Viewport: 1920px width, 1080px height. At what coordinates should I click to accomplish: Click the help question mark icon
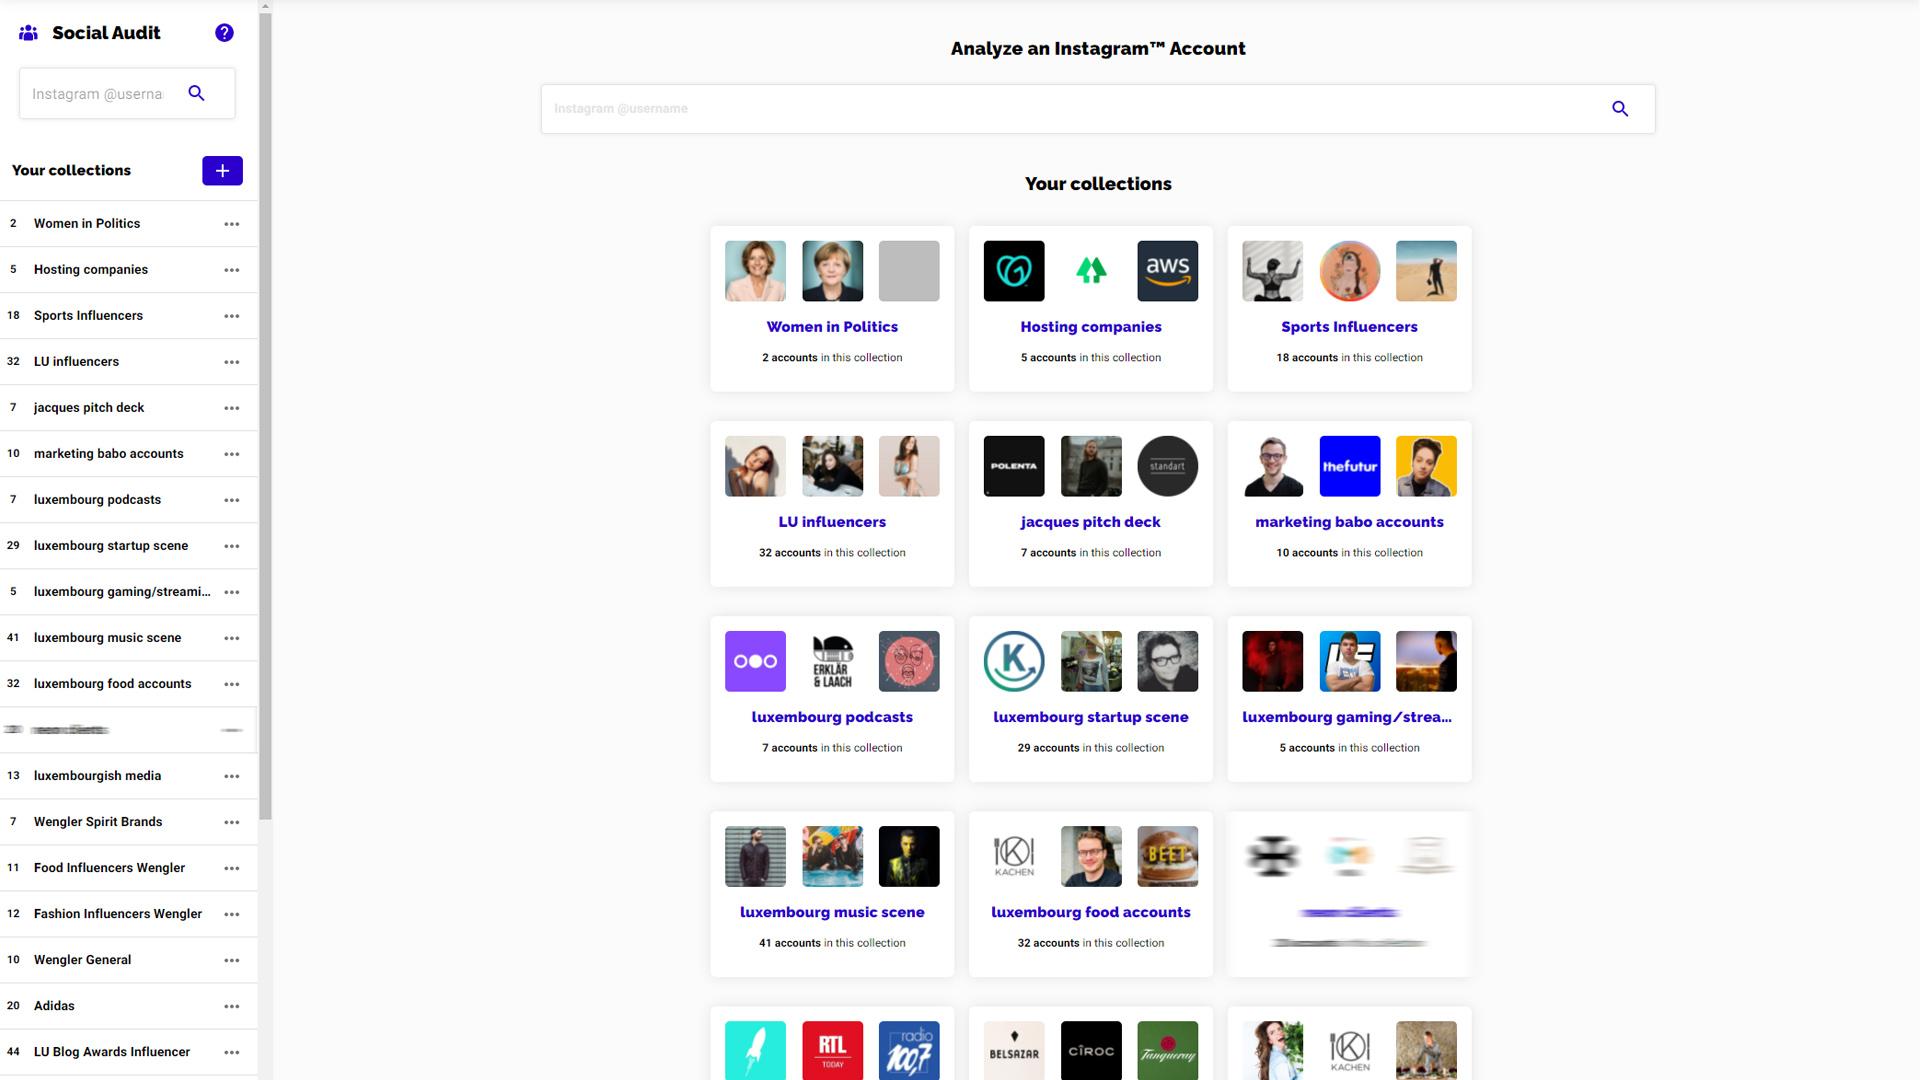(223, 32)
